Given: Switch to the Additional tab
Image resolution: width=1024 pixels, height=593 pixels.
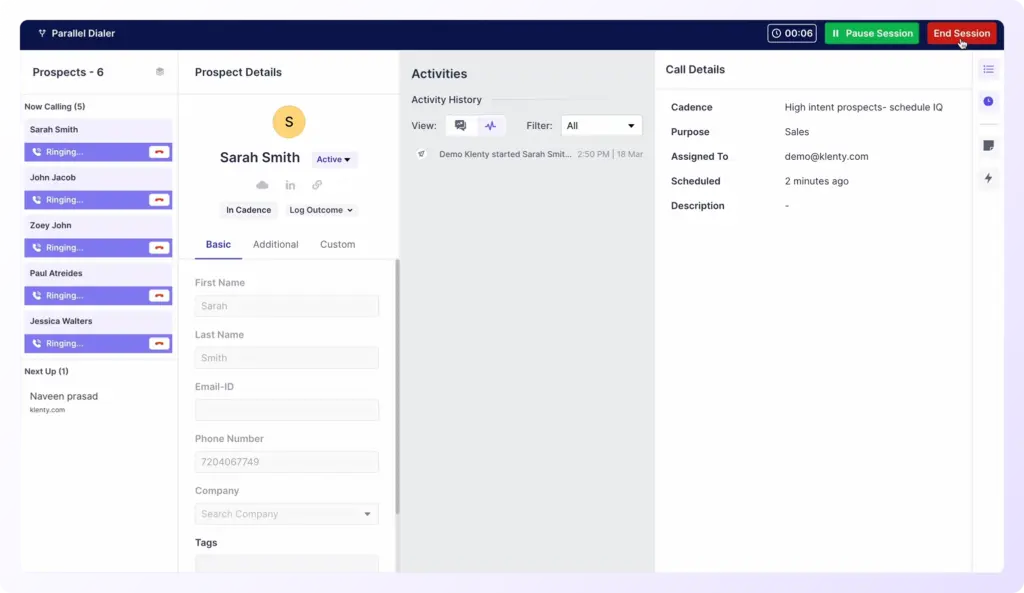Looking at the screenshot, I should pyautogui.click(x=275, y=244).
